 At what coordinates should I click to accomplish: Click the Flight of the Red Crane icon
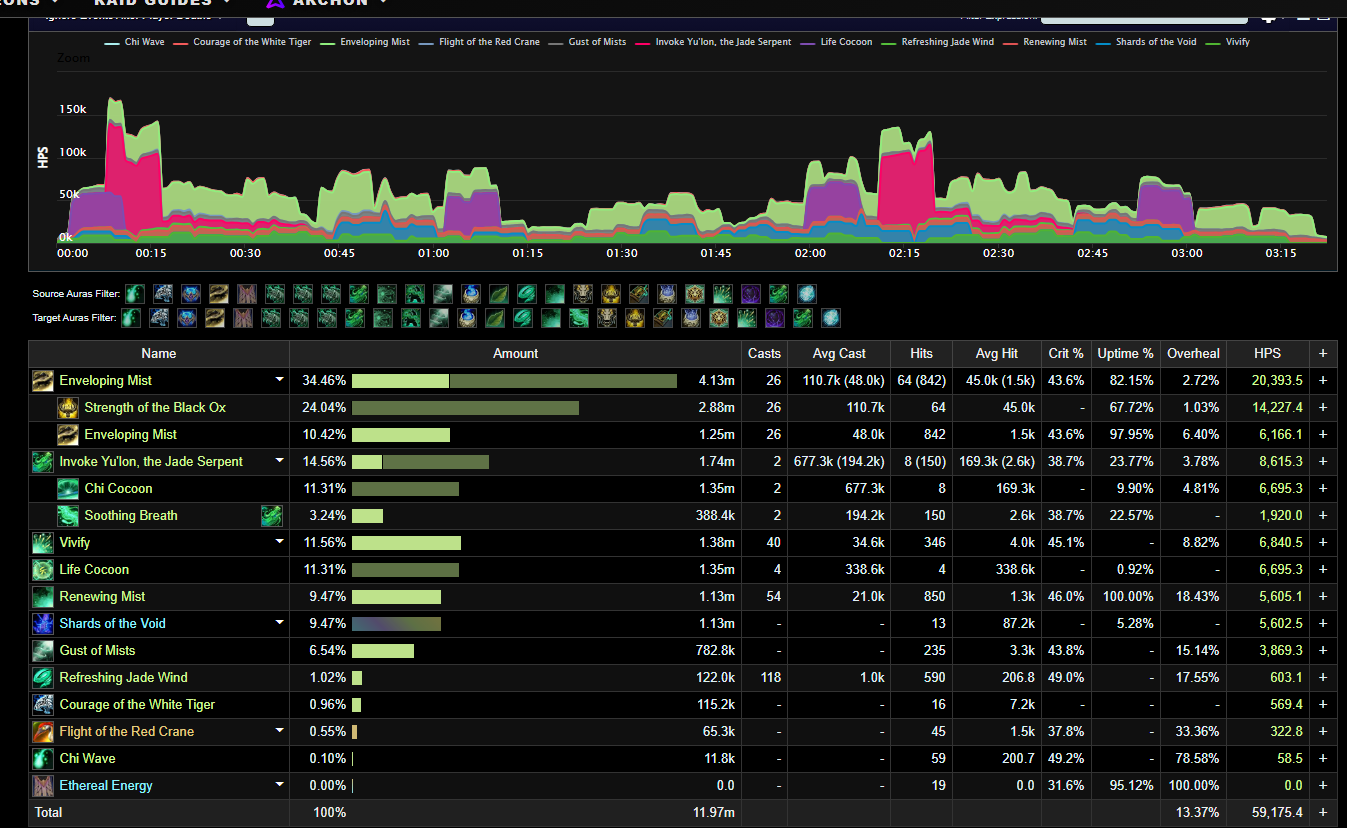click(43, 731)
